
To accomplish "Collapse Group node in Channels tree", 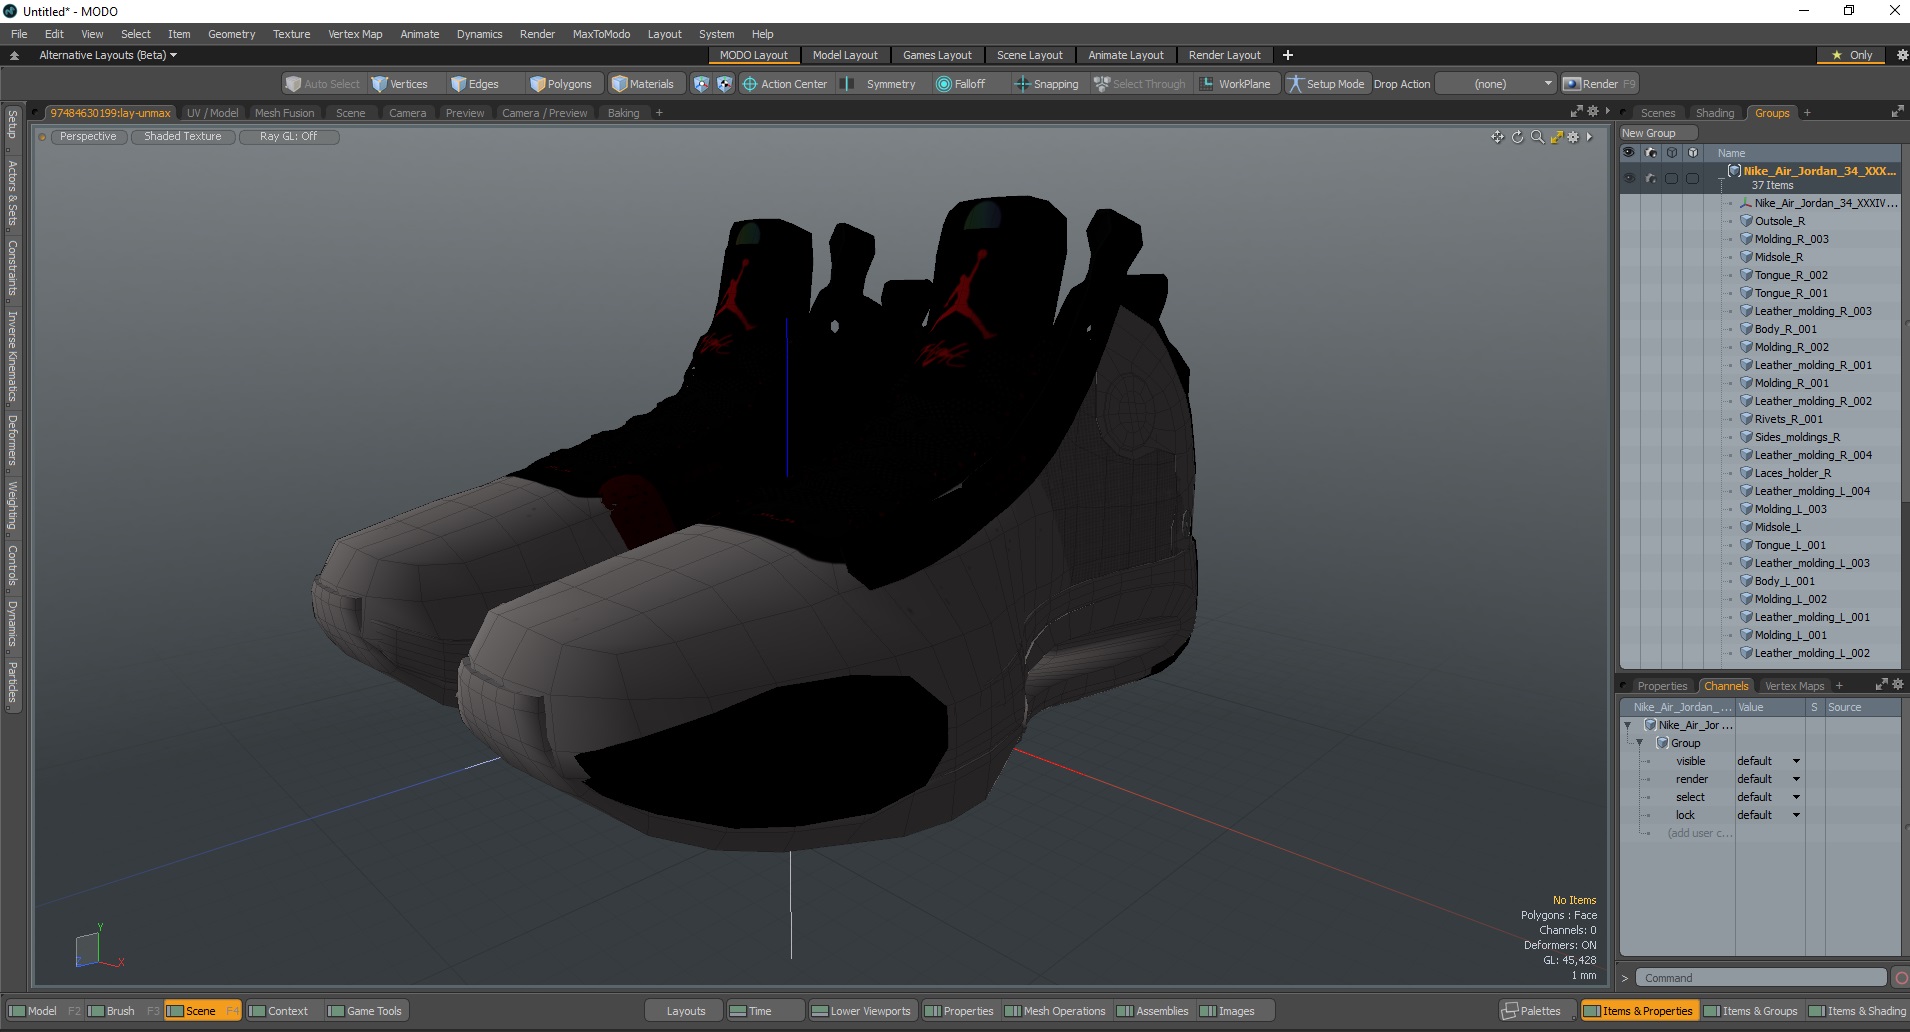I will coord(1640,743).
